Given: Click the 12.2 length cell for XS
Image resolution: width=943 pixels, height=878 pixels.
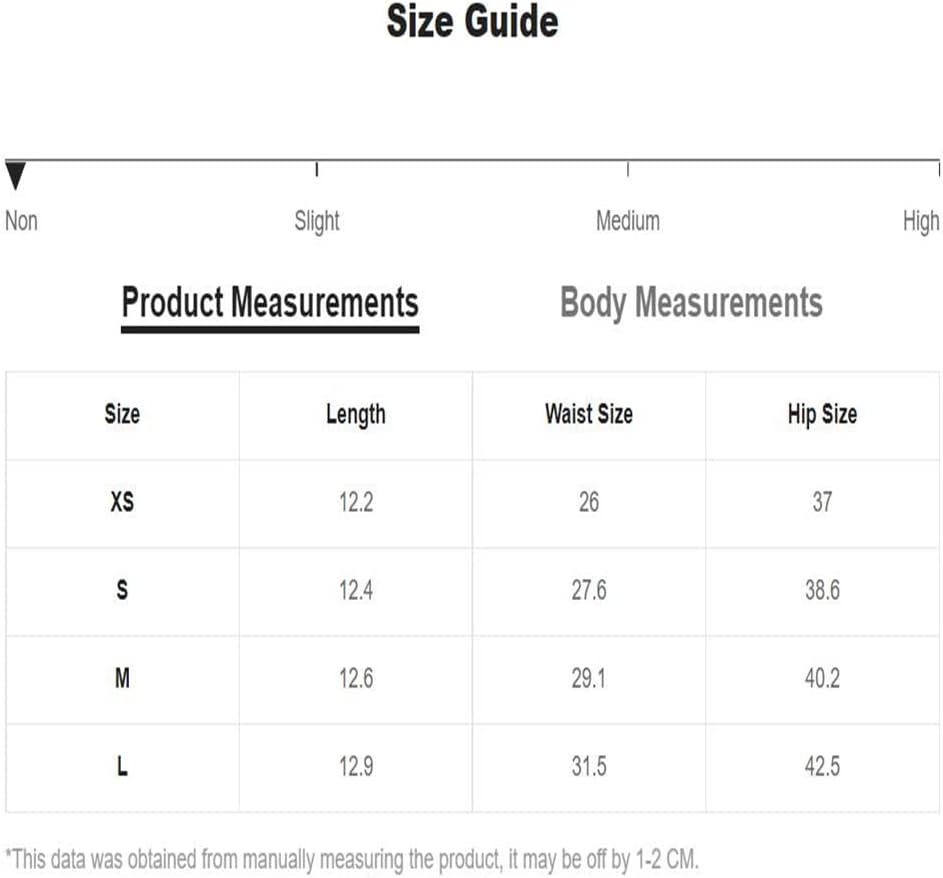Looking at the screenshot, I should point(356,502).
